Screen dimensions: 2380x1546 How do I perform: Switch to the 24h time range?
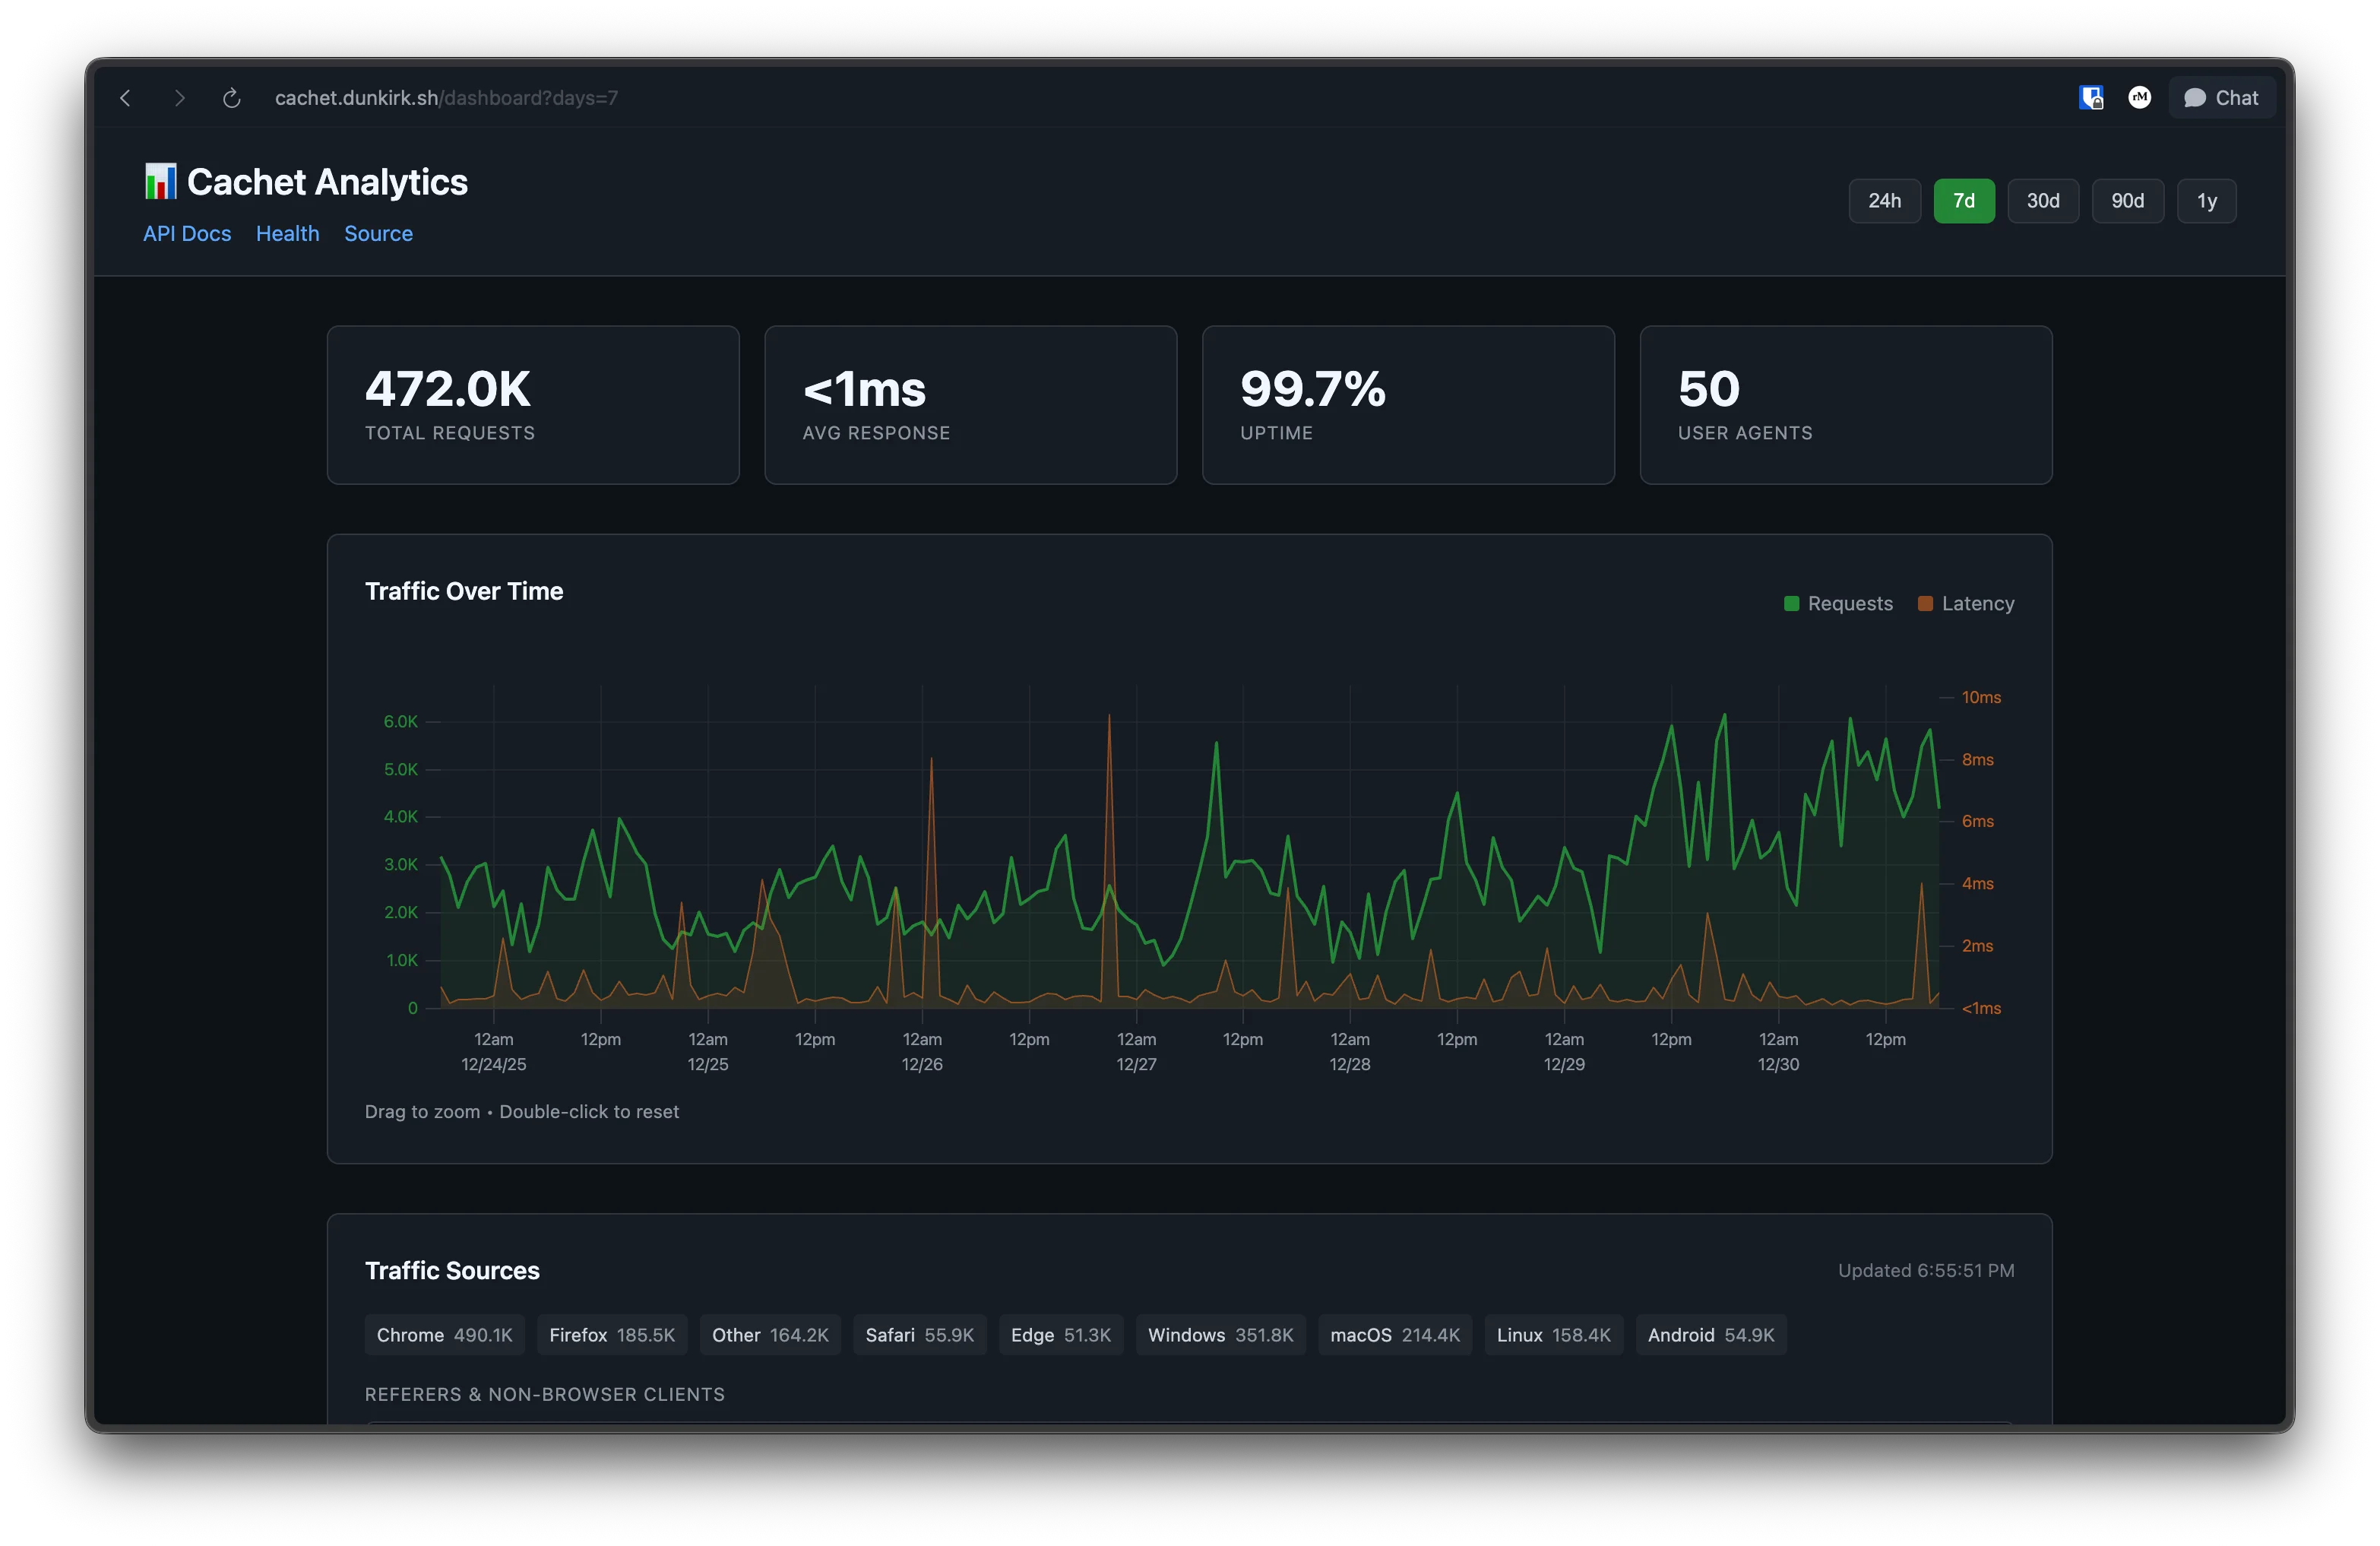tap(1884, 200)
